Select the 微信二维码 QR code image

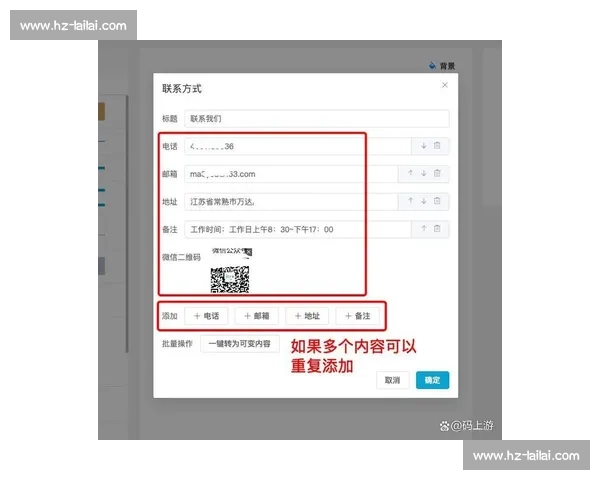[230, 279]
